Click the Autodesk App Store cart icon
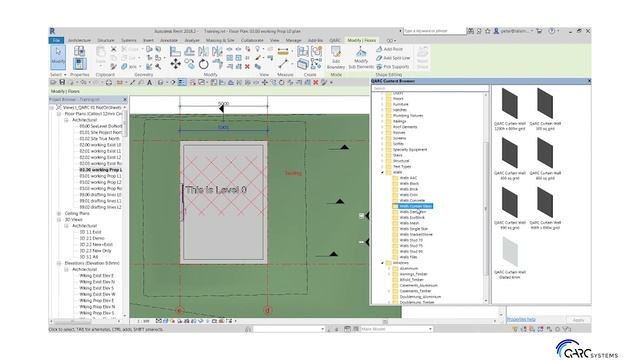The width and height of the screenshot is (640, 360). pyautogui.click(x=539, y=31)
